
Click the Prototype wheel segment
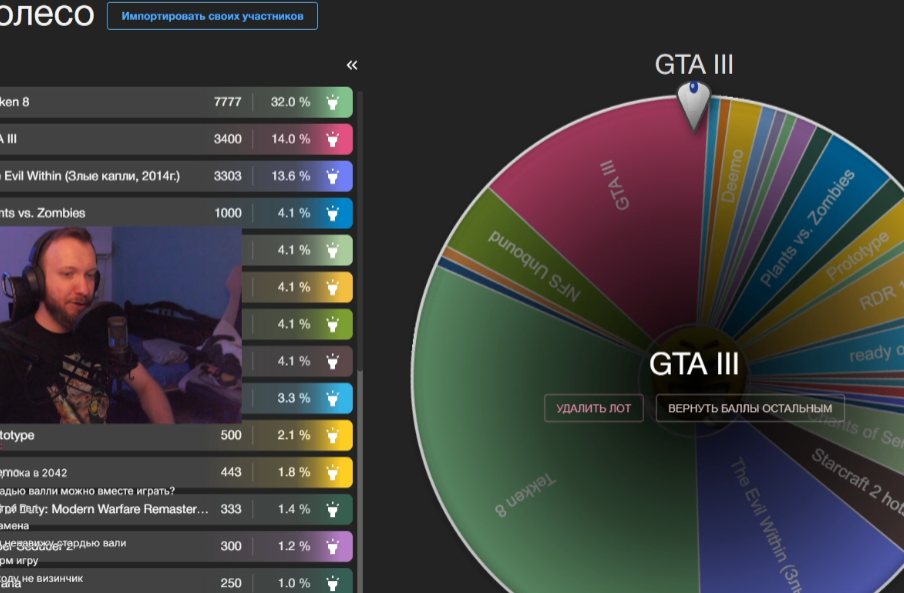tap(857, 256)
